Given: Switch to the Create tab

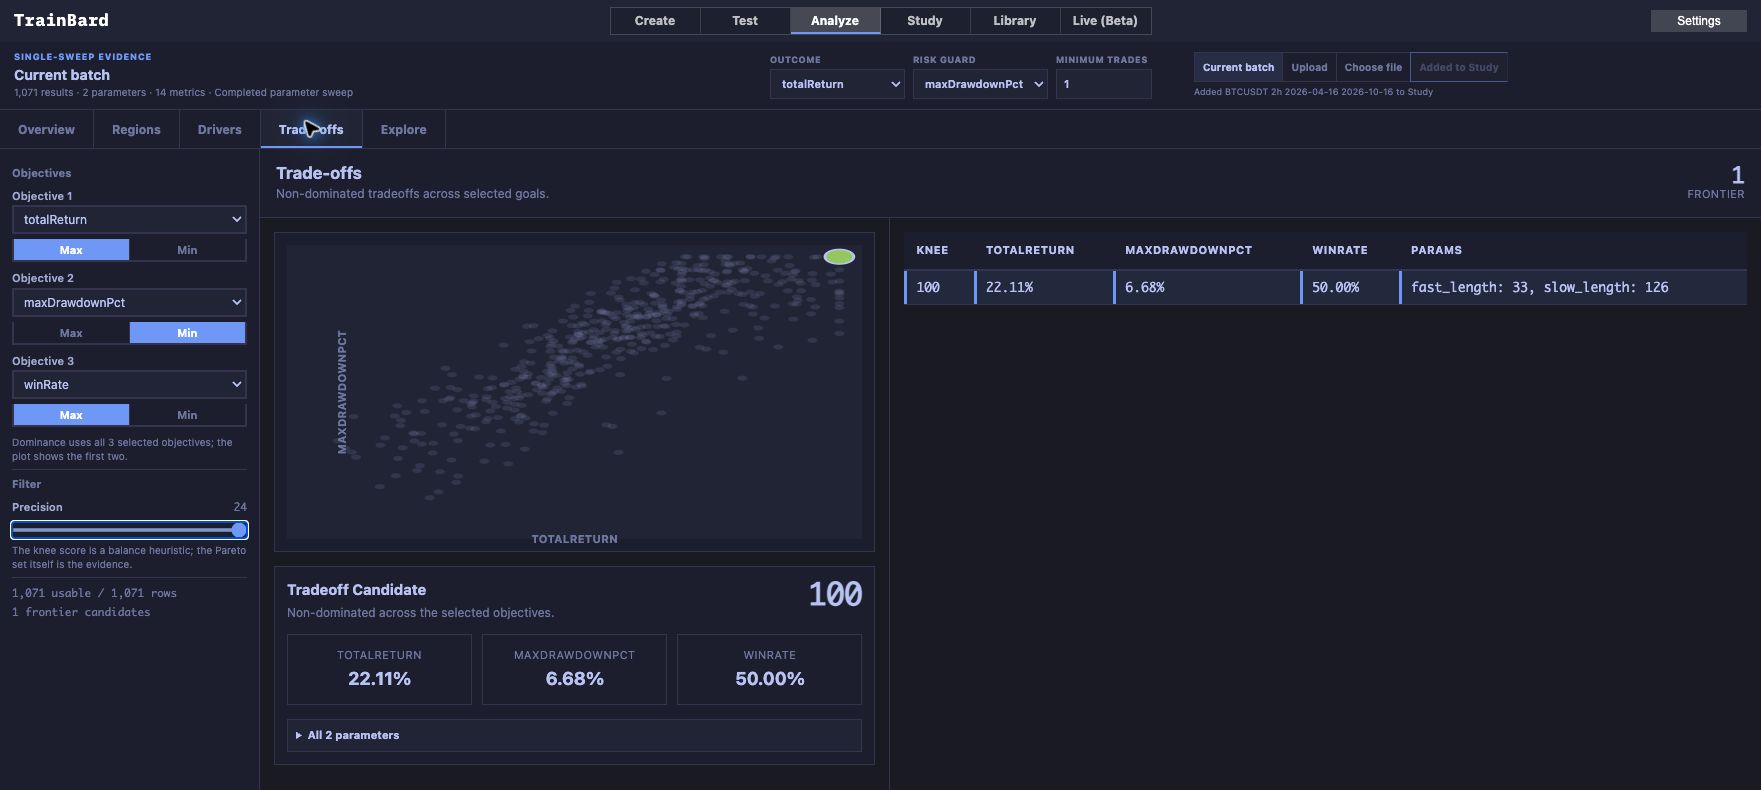Looking at the screenshot, I should (655, 21).
